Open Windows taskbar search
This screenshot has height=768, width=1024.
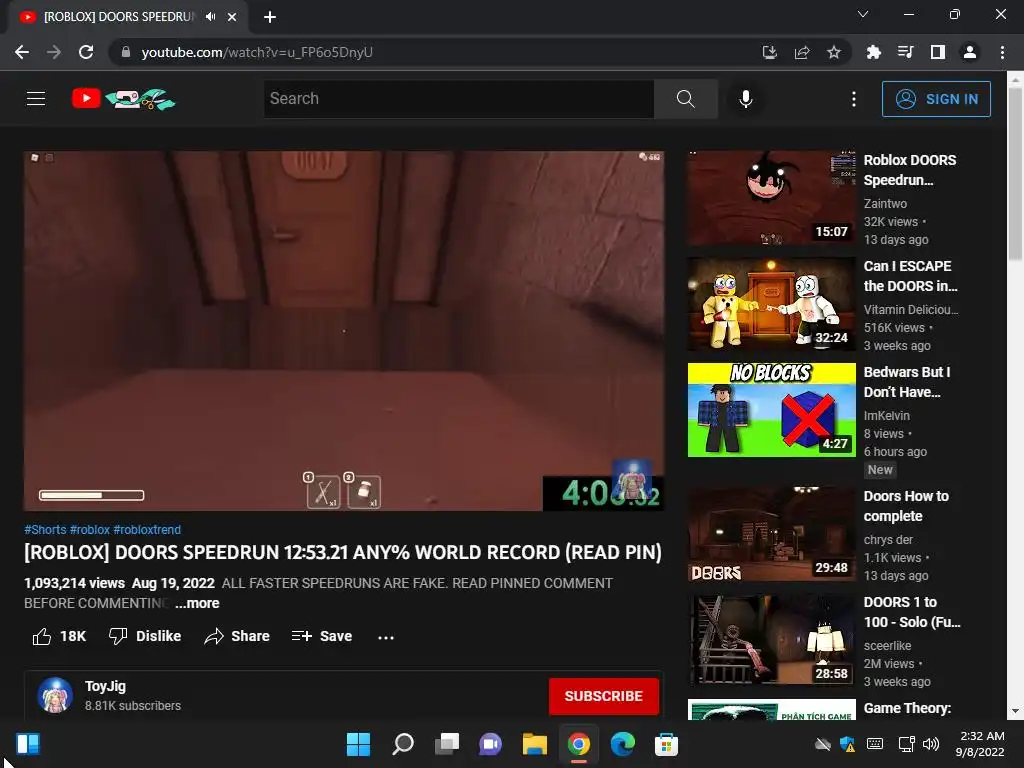pos(402,744)
